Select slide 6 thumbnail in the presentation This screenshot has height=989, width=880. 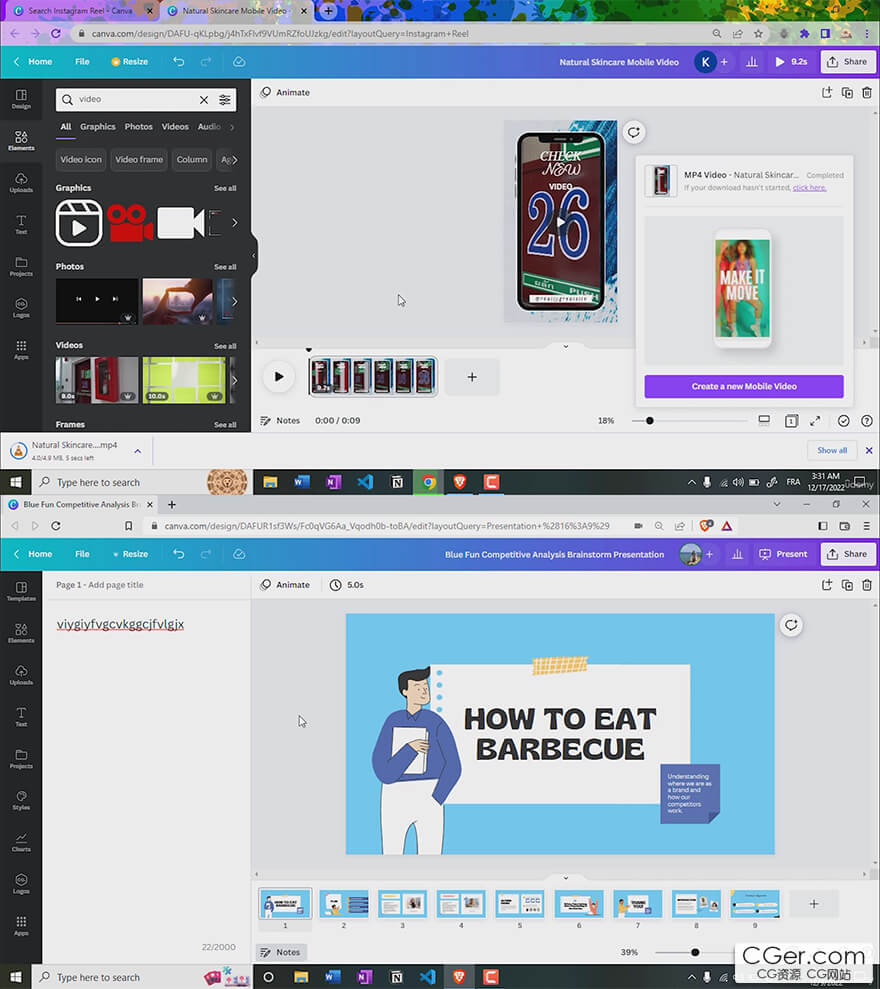coord(579,904)
